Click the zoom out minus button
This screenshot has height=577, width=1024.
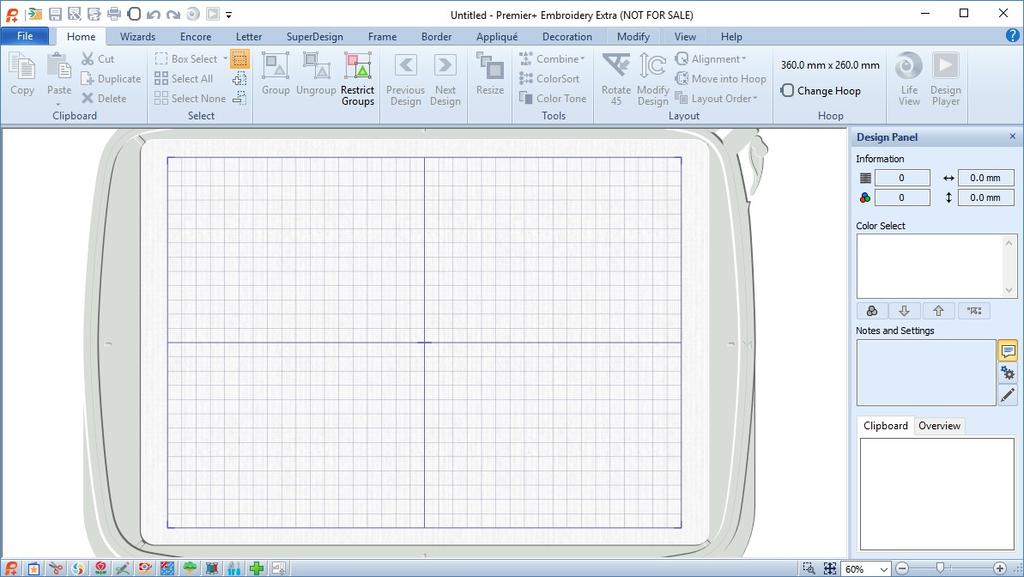902,569
